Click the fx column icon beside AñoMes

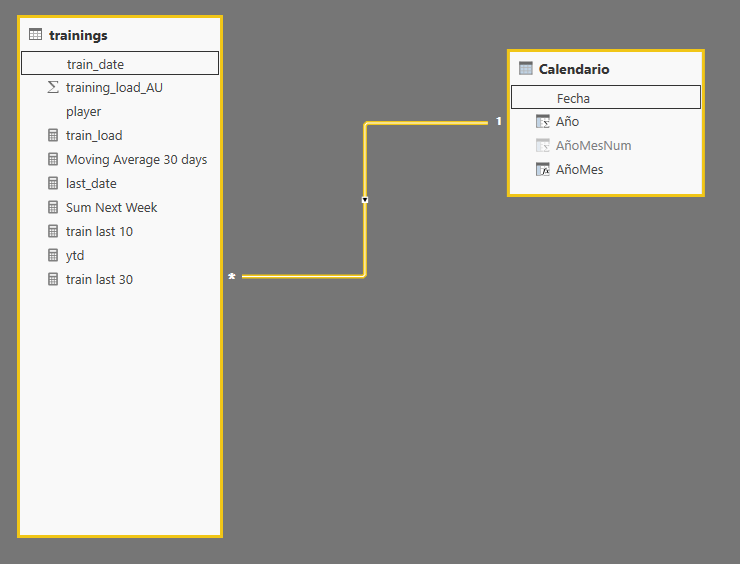click(543, 169)
